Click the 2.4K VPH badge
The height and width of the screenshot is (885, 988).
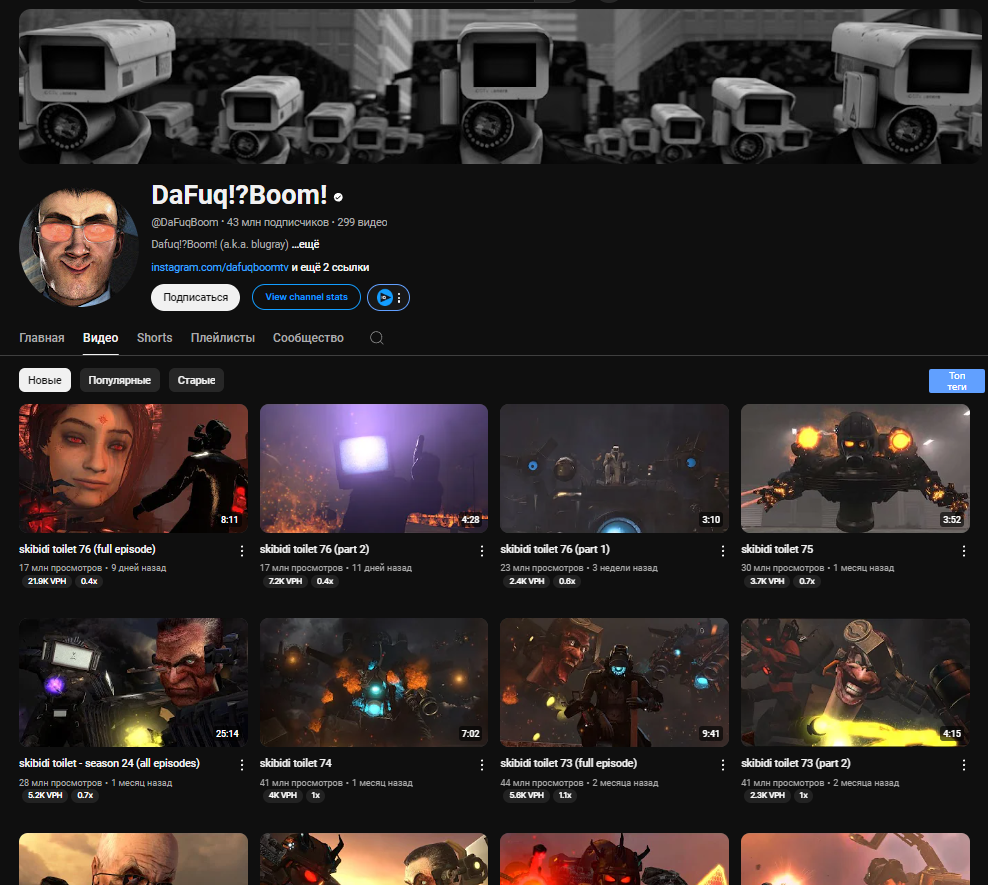[x=527, y=581]
